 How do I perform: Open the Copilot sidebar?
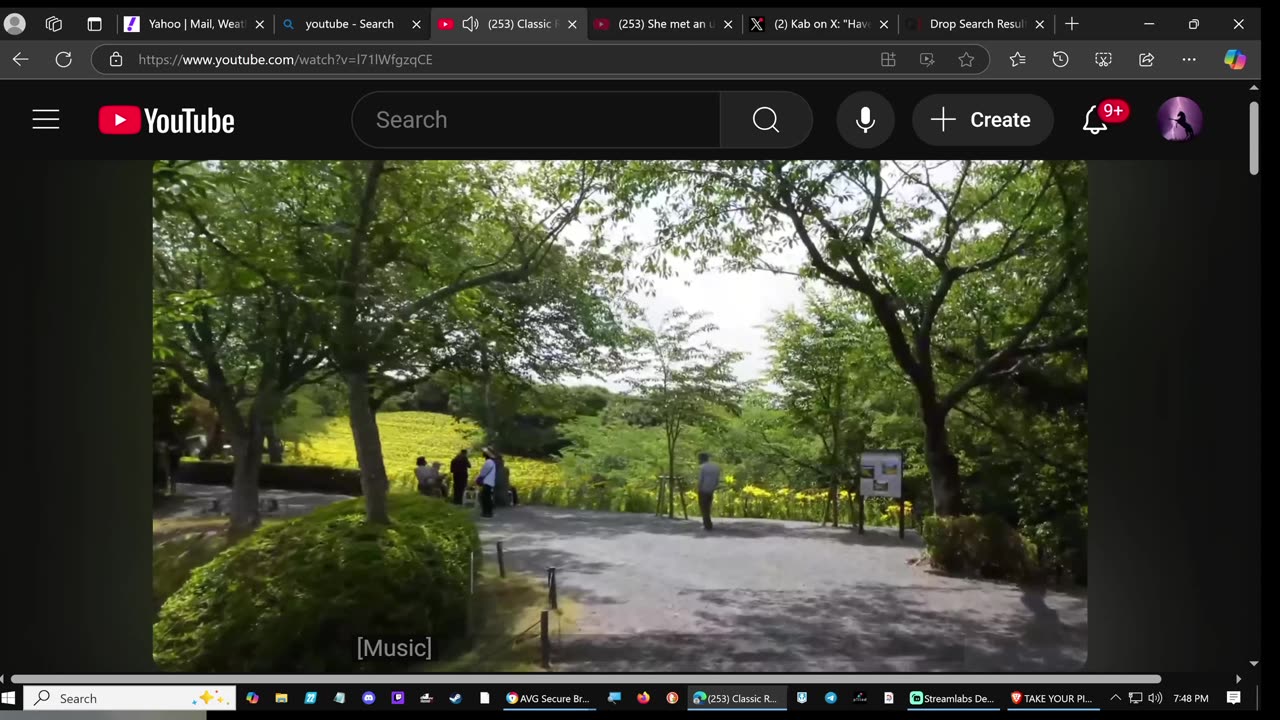(1235, 60)
